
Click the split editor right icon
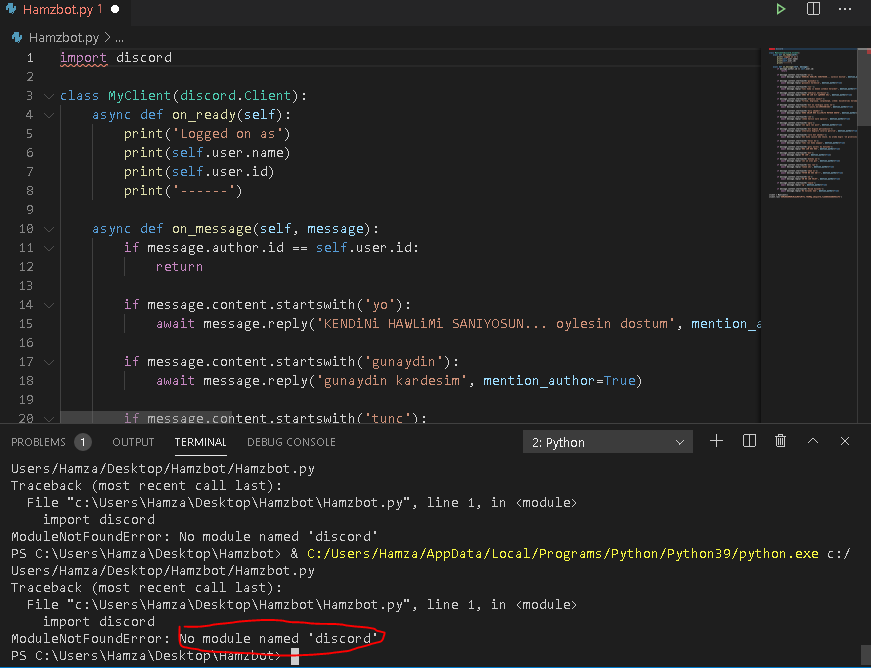coord(814,9)
